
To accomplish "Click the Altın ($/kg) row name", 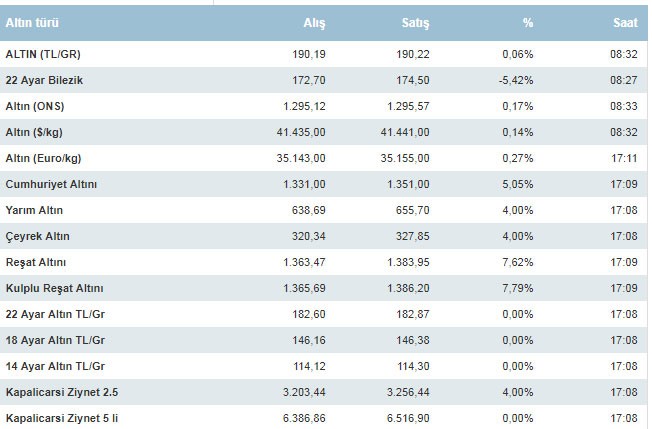I will [x=38, y=132].
